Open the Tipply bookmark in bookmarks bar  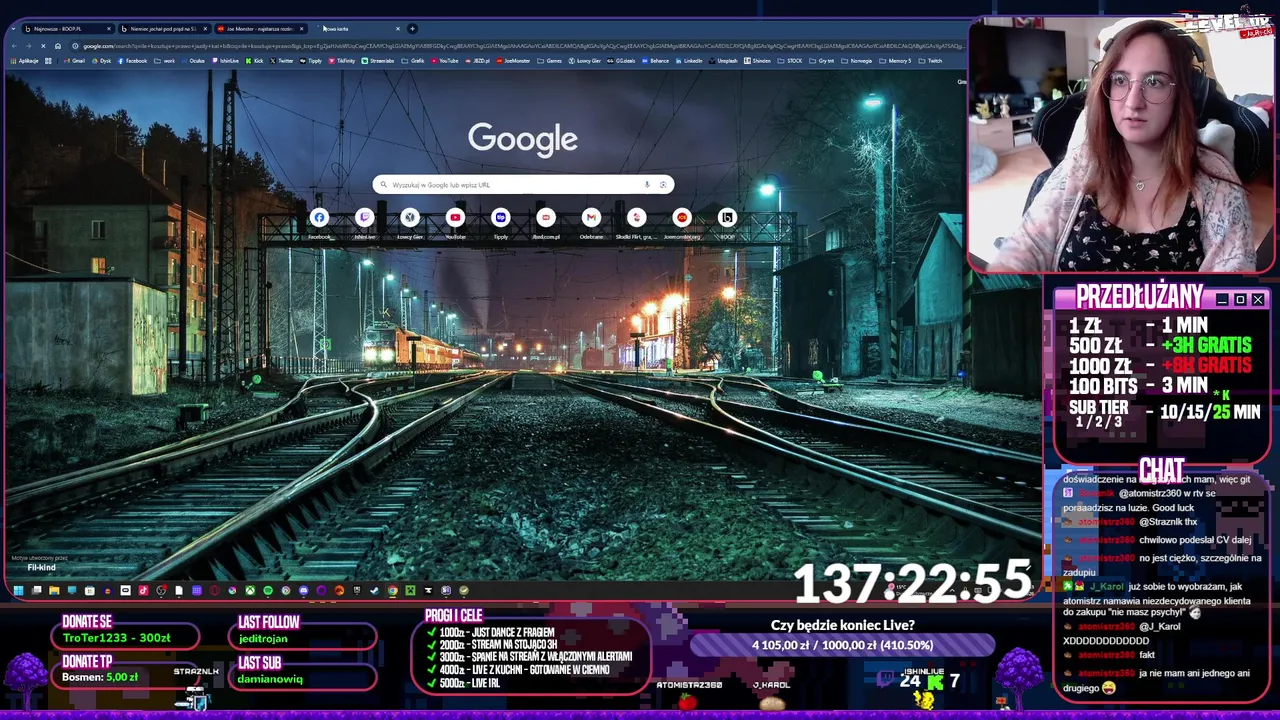[310, 61]
